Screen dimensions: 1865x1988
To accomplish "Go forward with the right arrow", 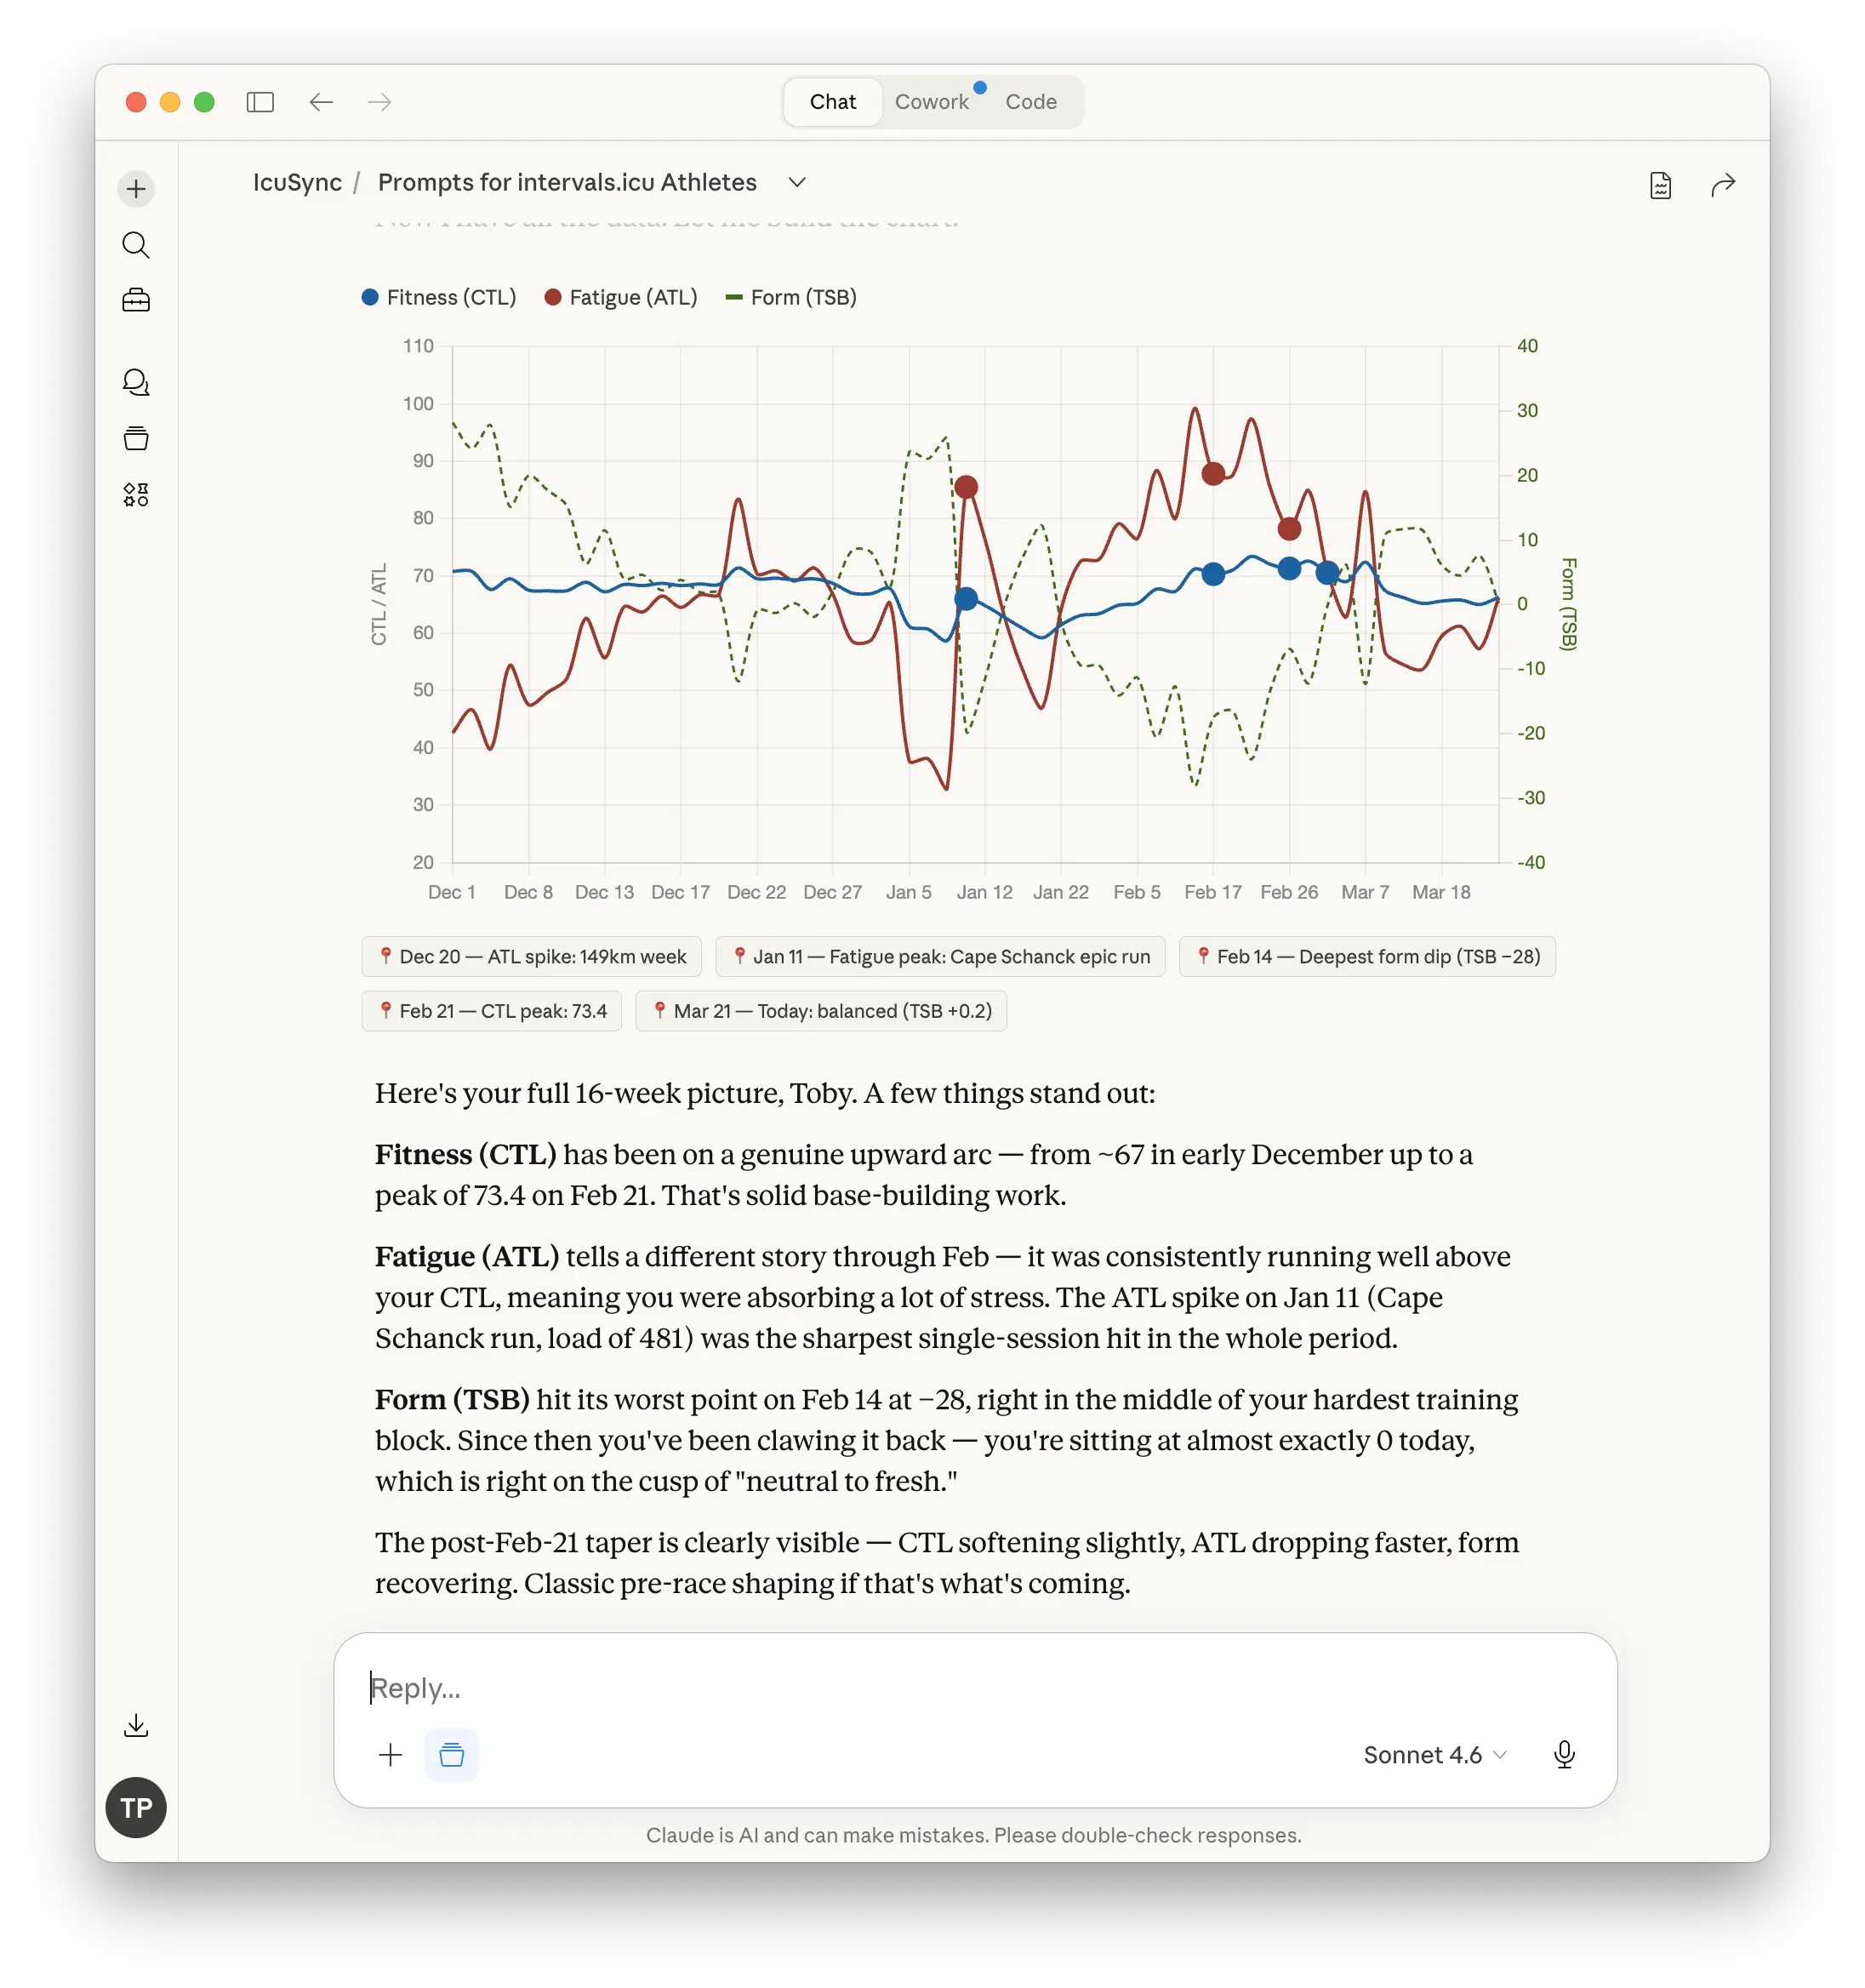I will tap(379, 102).
